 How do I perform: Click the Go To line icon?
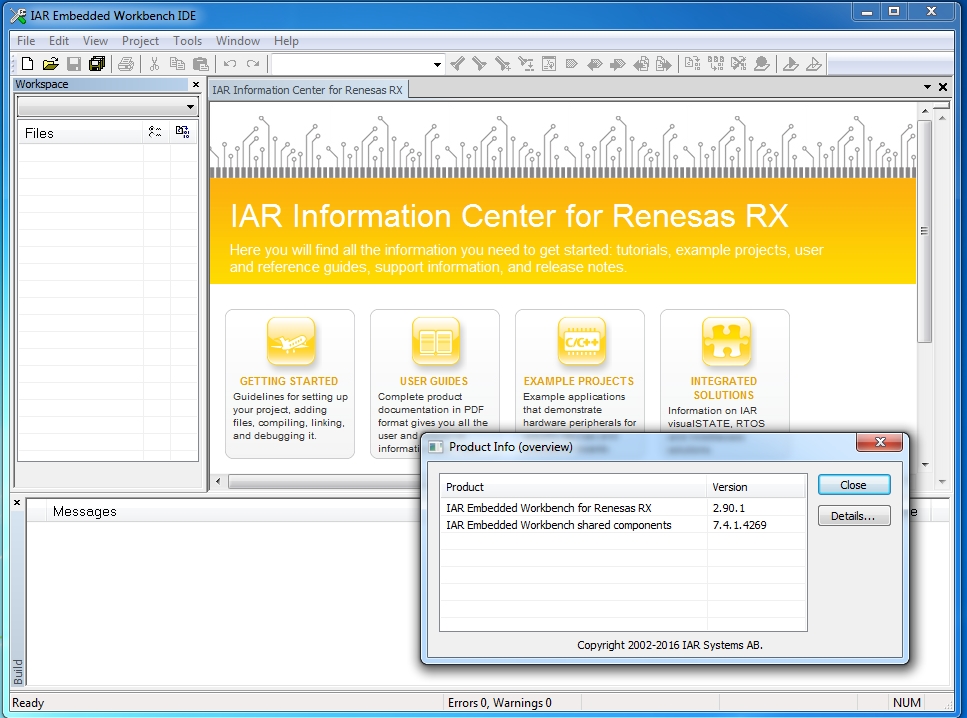549,64
